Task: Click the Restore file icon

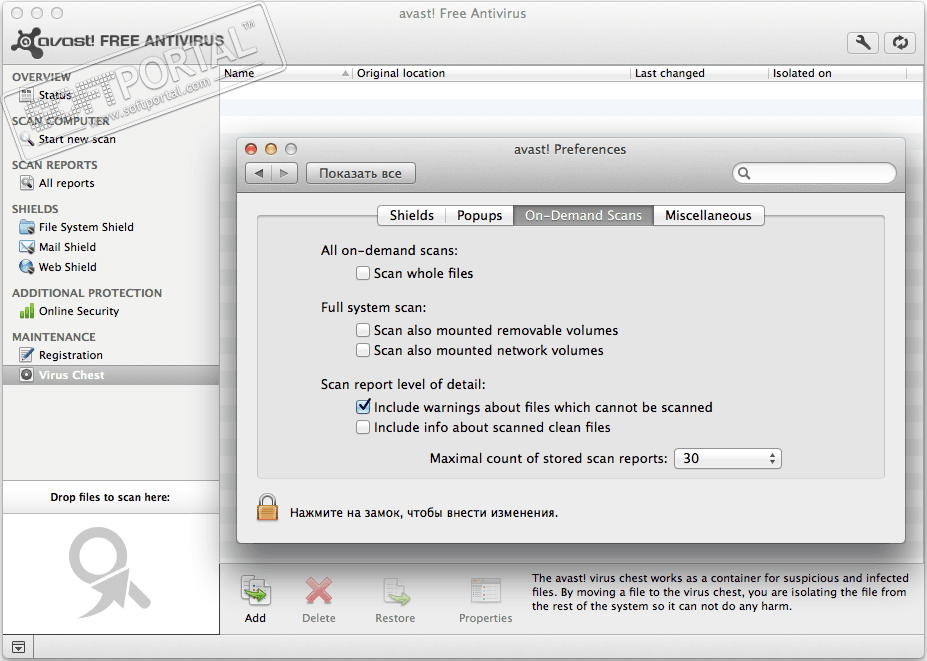Action: pos(396,592)
